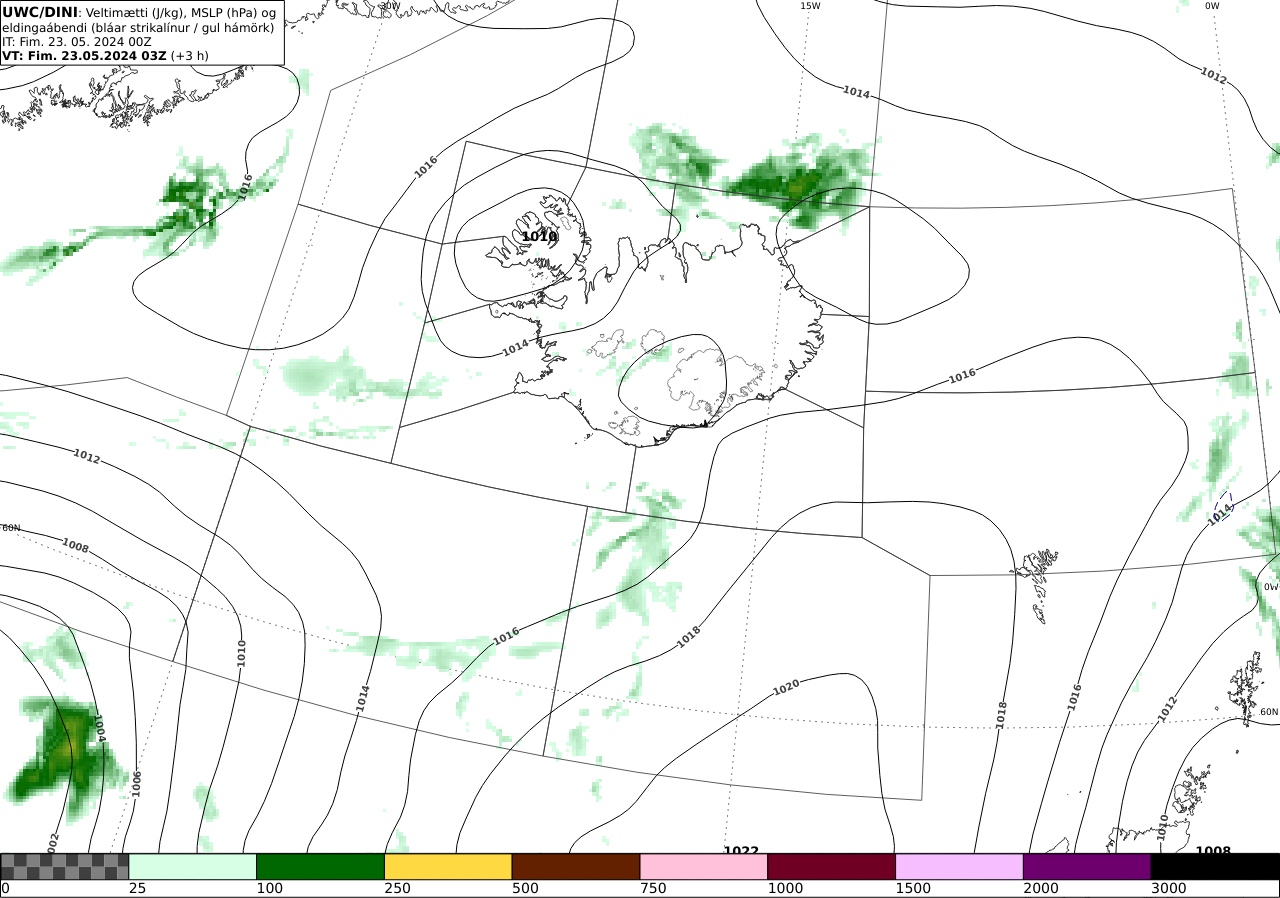Screen dimensions: 1280x898
Task: Click the legend value "2000"
Action: (1041, 888)
